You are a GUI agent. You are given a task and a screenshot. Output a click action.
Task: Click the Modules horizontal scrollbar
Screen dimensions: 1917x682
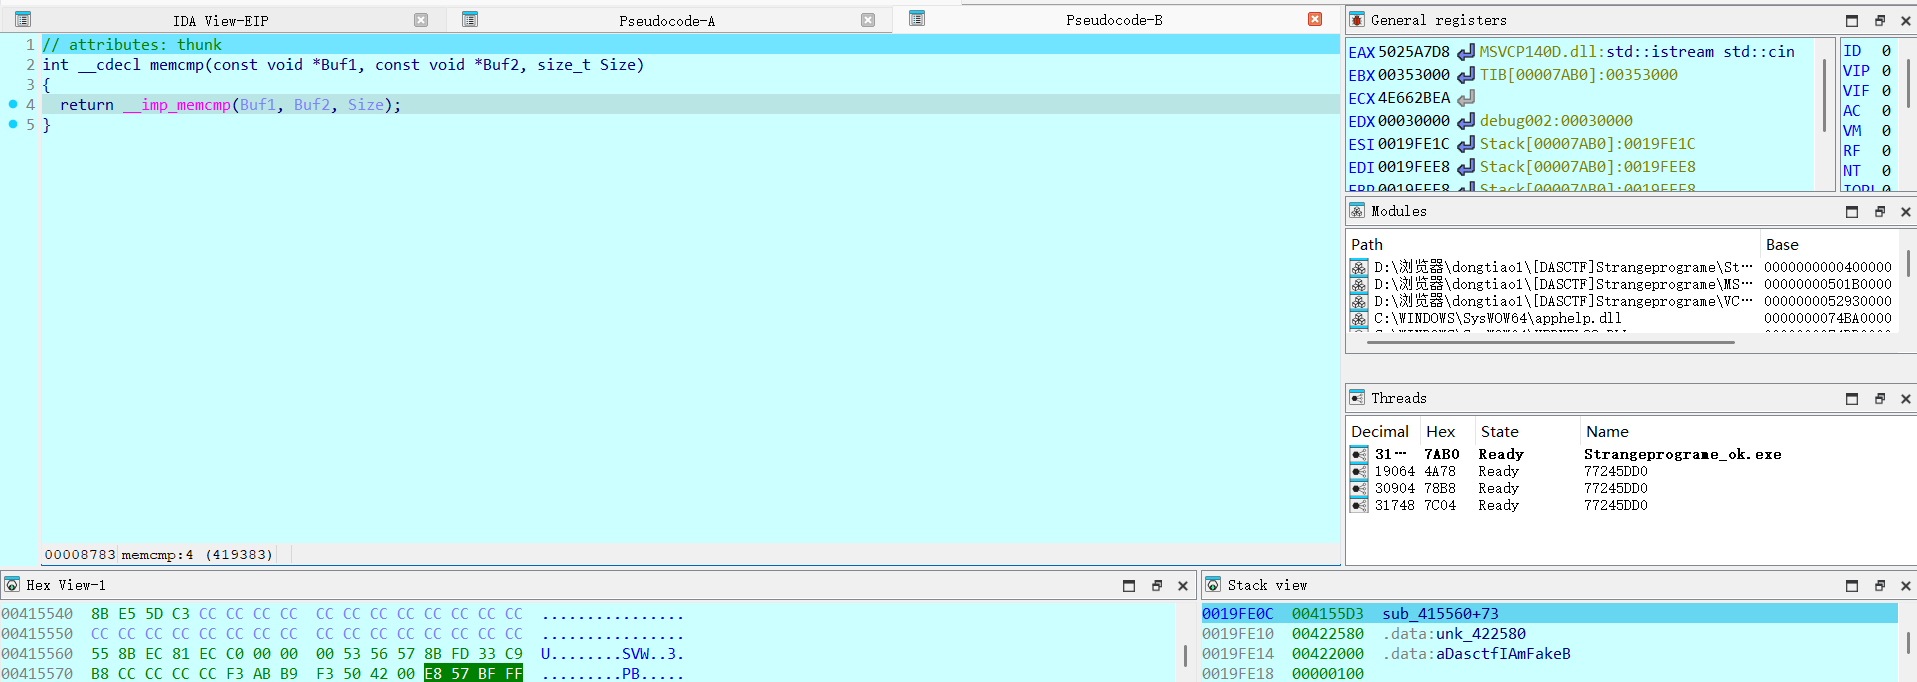coord(1550,342)
